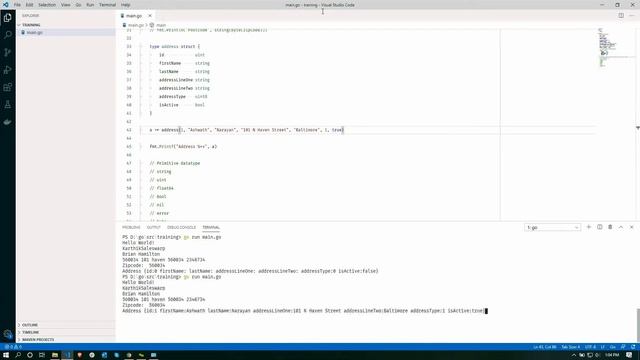This screenshot has height=360, width=640.
Task: Open Windows taskbar search
Action: pos(18,355)
